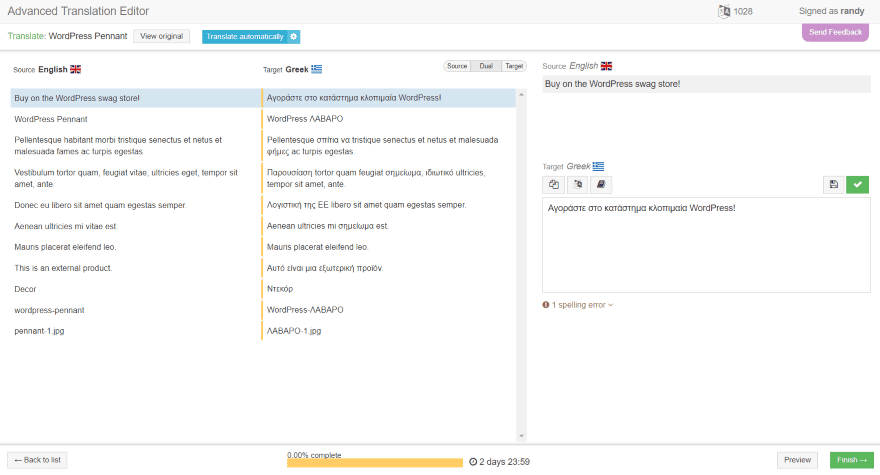Image resolution: width=880 pixels, height=475 pixels.
Task: Click the spelling error warning icon
Action: [x=546, y=305]
